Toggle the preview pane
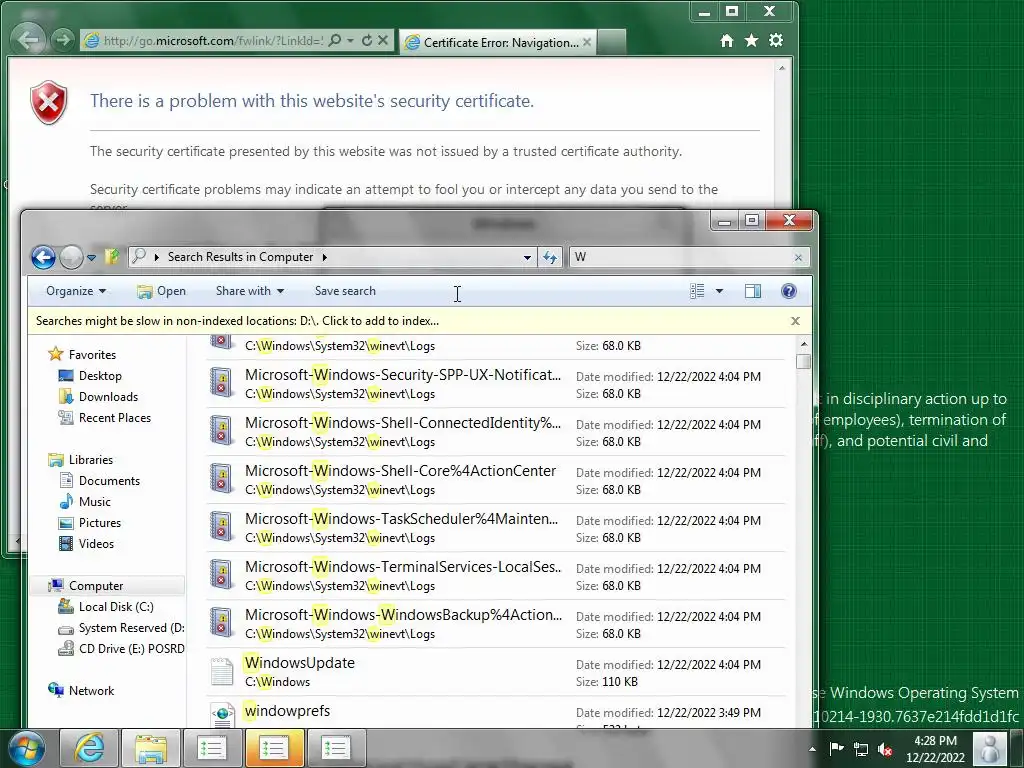Screen dimensions: 1024x768 (x=753, y=291)
